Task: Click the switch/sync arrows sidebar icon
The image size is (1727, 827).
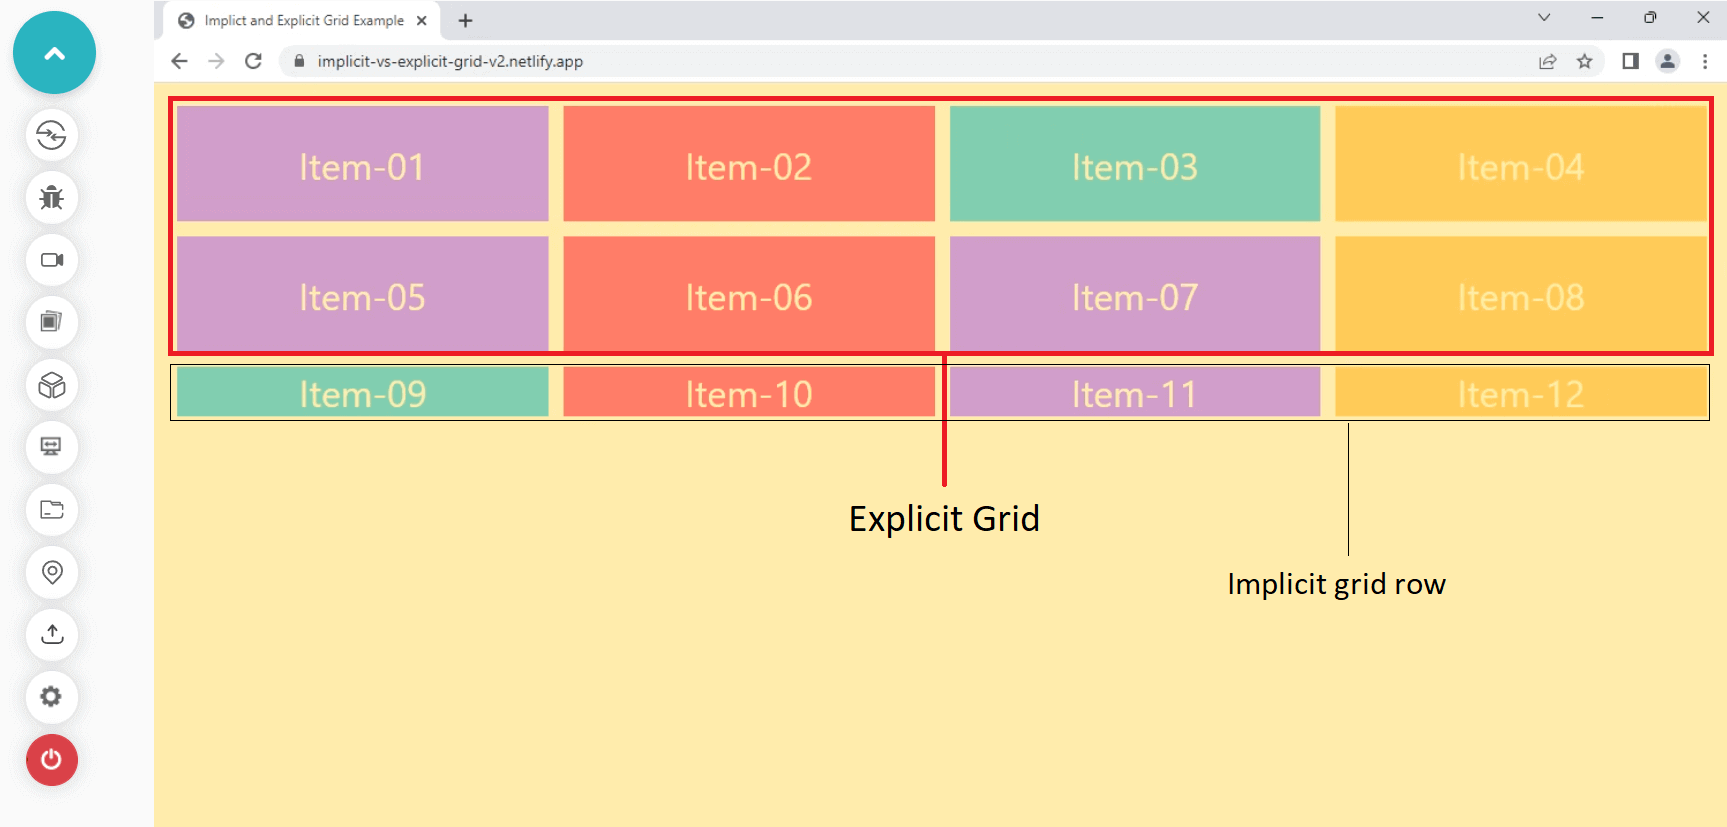Action: [x=52, y=135]
